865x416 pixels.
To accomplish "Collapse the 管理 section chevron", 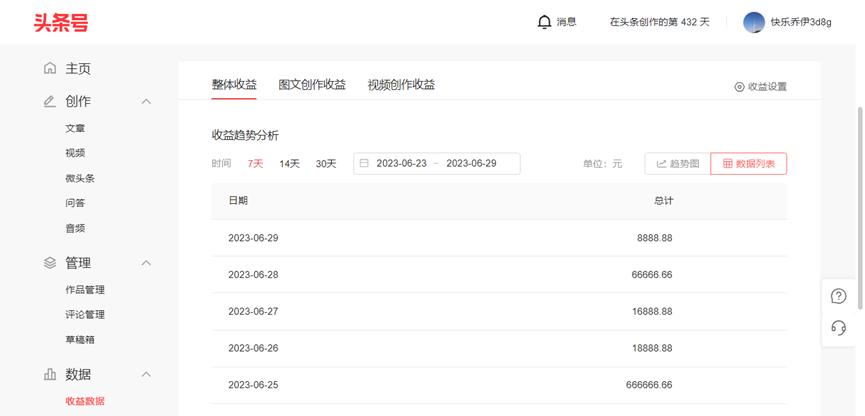I will pyautogui.click(x=146, y=263).
